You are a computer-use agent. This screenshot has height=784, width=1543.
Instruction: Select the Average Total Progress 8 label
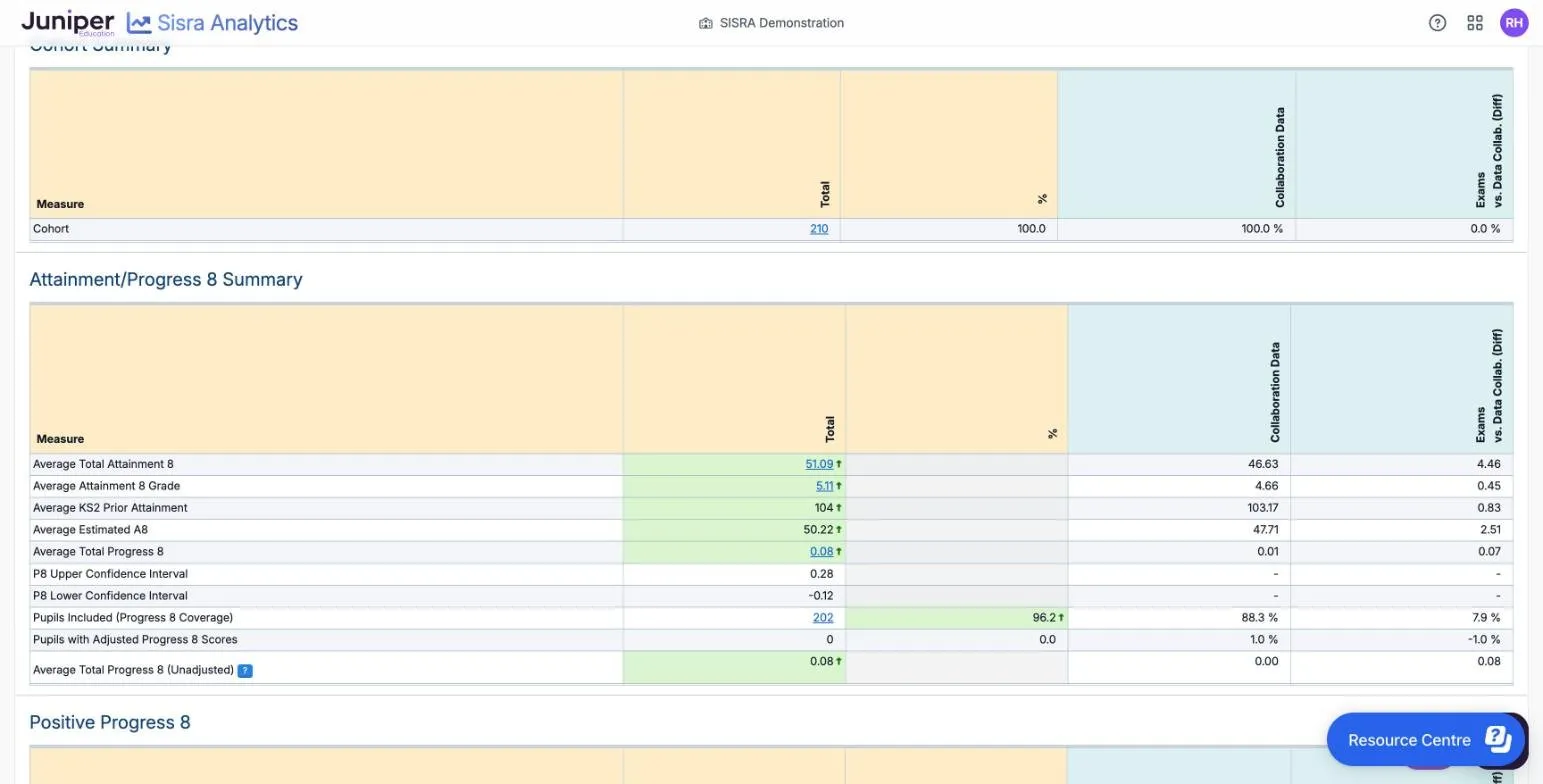(x=98, y=552)
